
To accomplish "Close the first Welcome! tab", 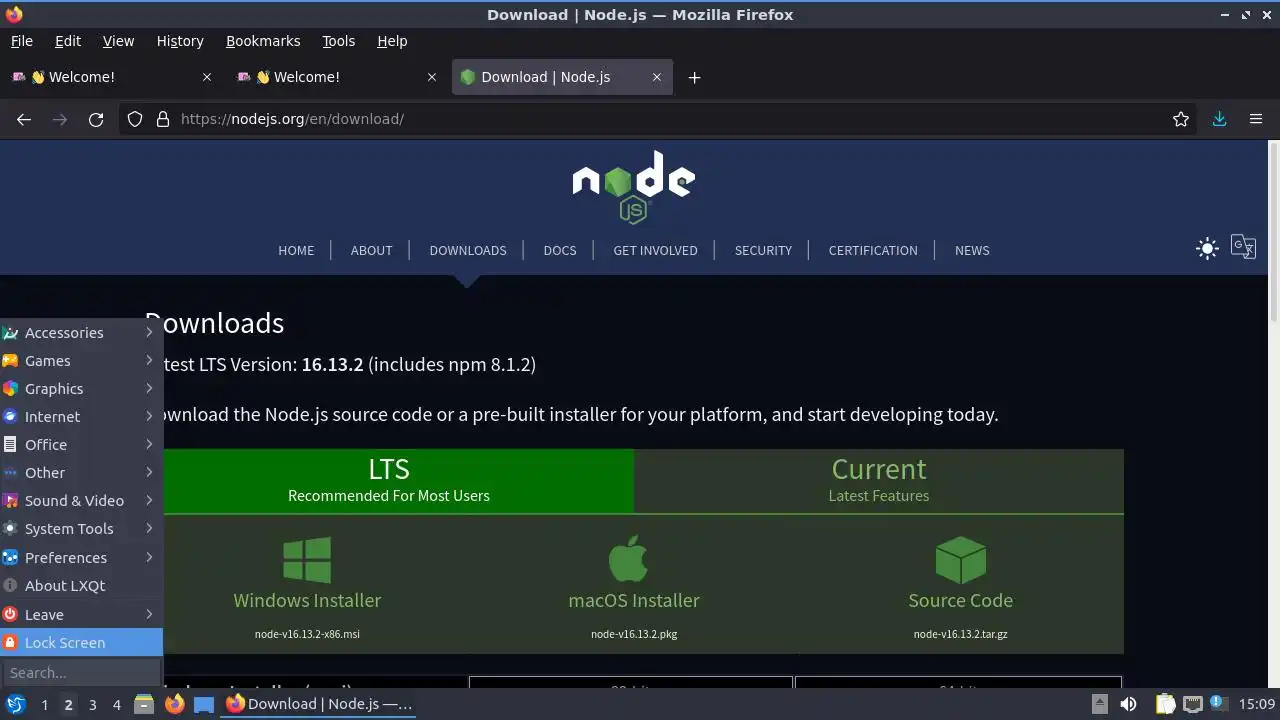I will (x=207, y=77).
